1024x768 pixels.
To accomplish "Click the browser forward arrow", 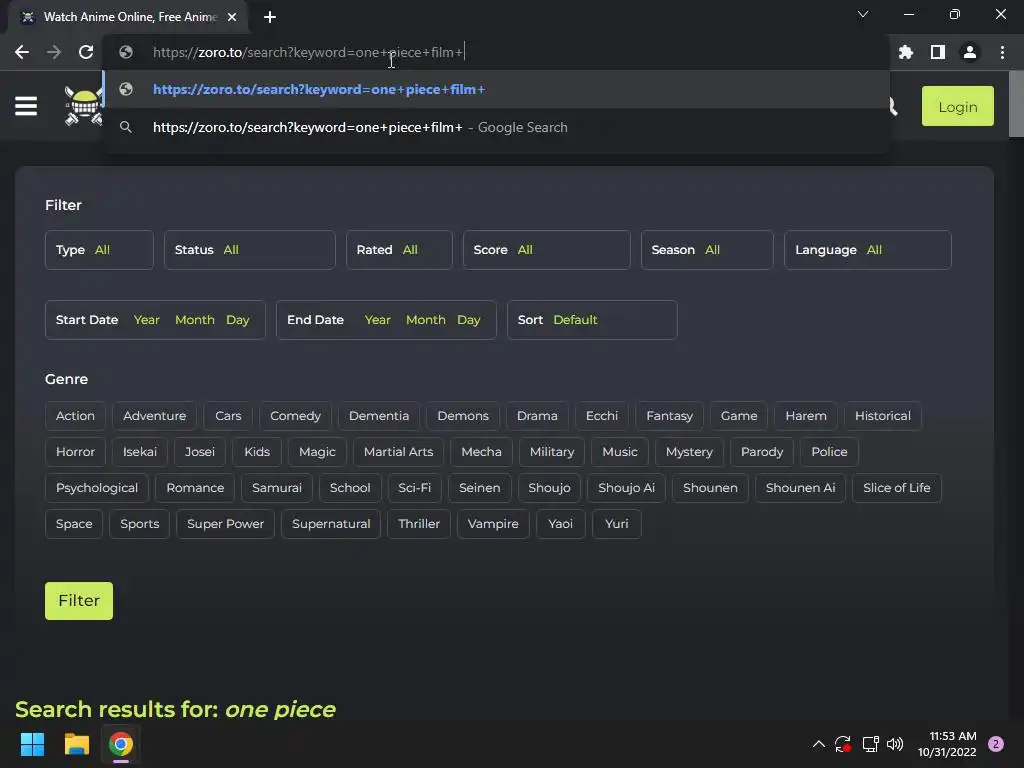I will 54,52.
